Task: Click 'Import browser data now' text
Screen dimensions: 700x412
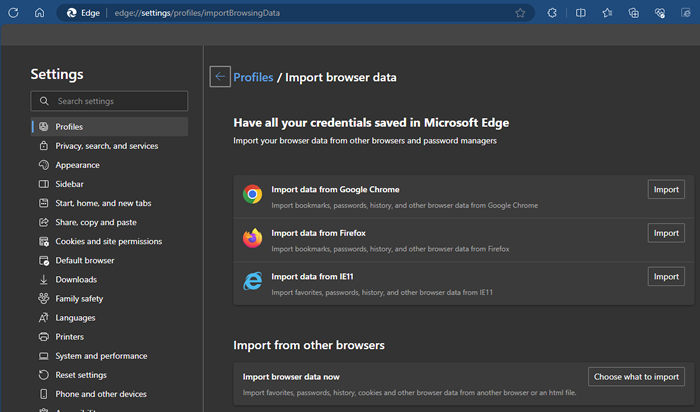Action: (x=291, y=377)
